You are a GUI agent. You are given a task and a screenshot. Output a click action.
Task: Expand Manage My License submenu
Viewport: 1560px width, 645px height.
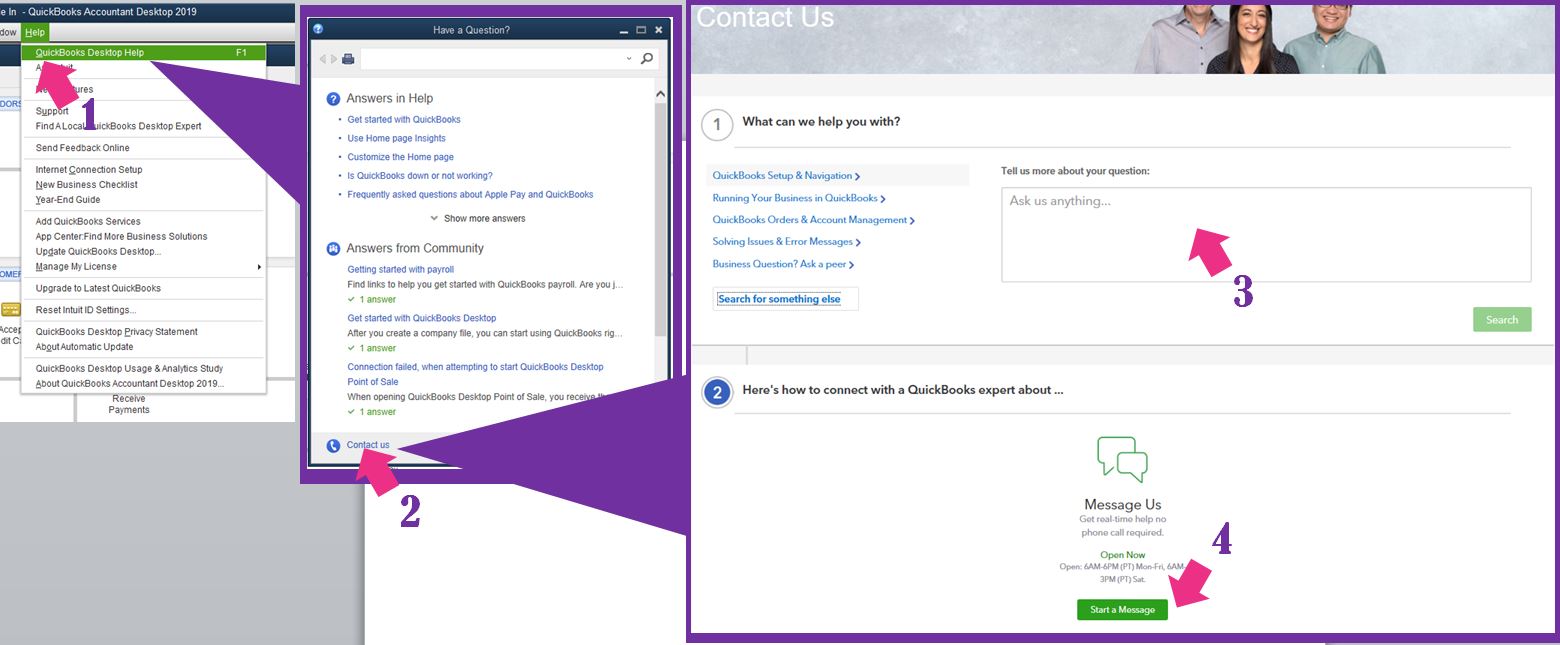click(x=143, y=267)
